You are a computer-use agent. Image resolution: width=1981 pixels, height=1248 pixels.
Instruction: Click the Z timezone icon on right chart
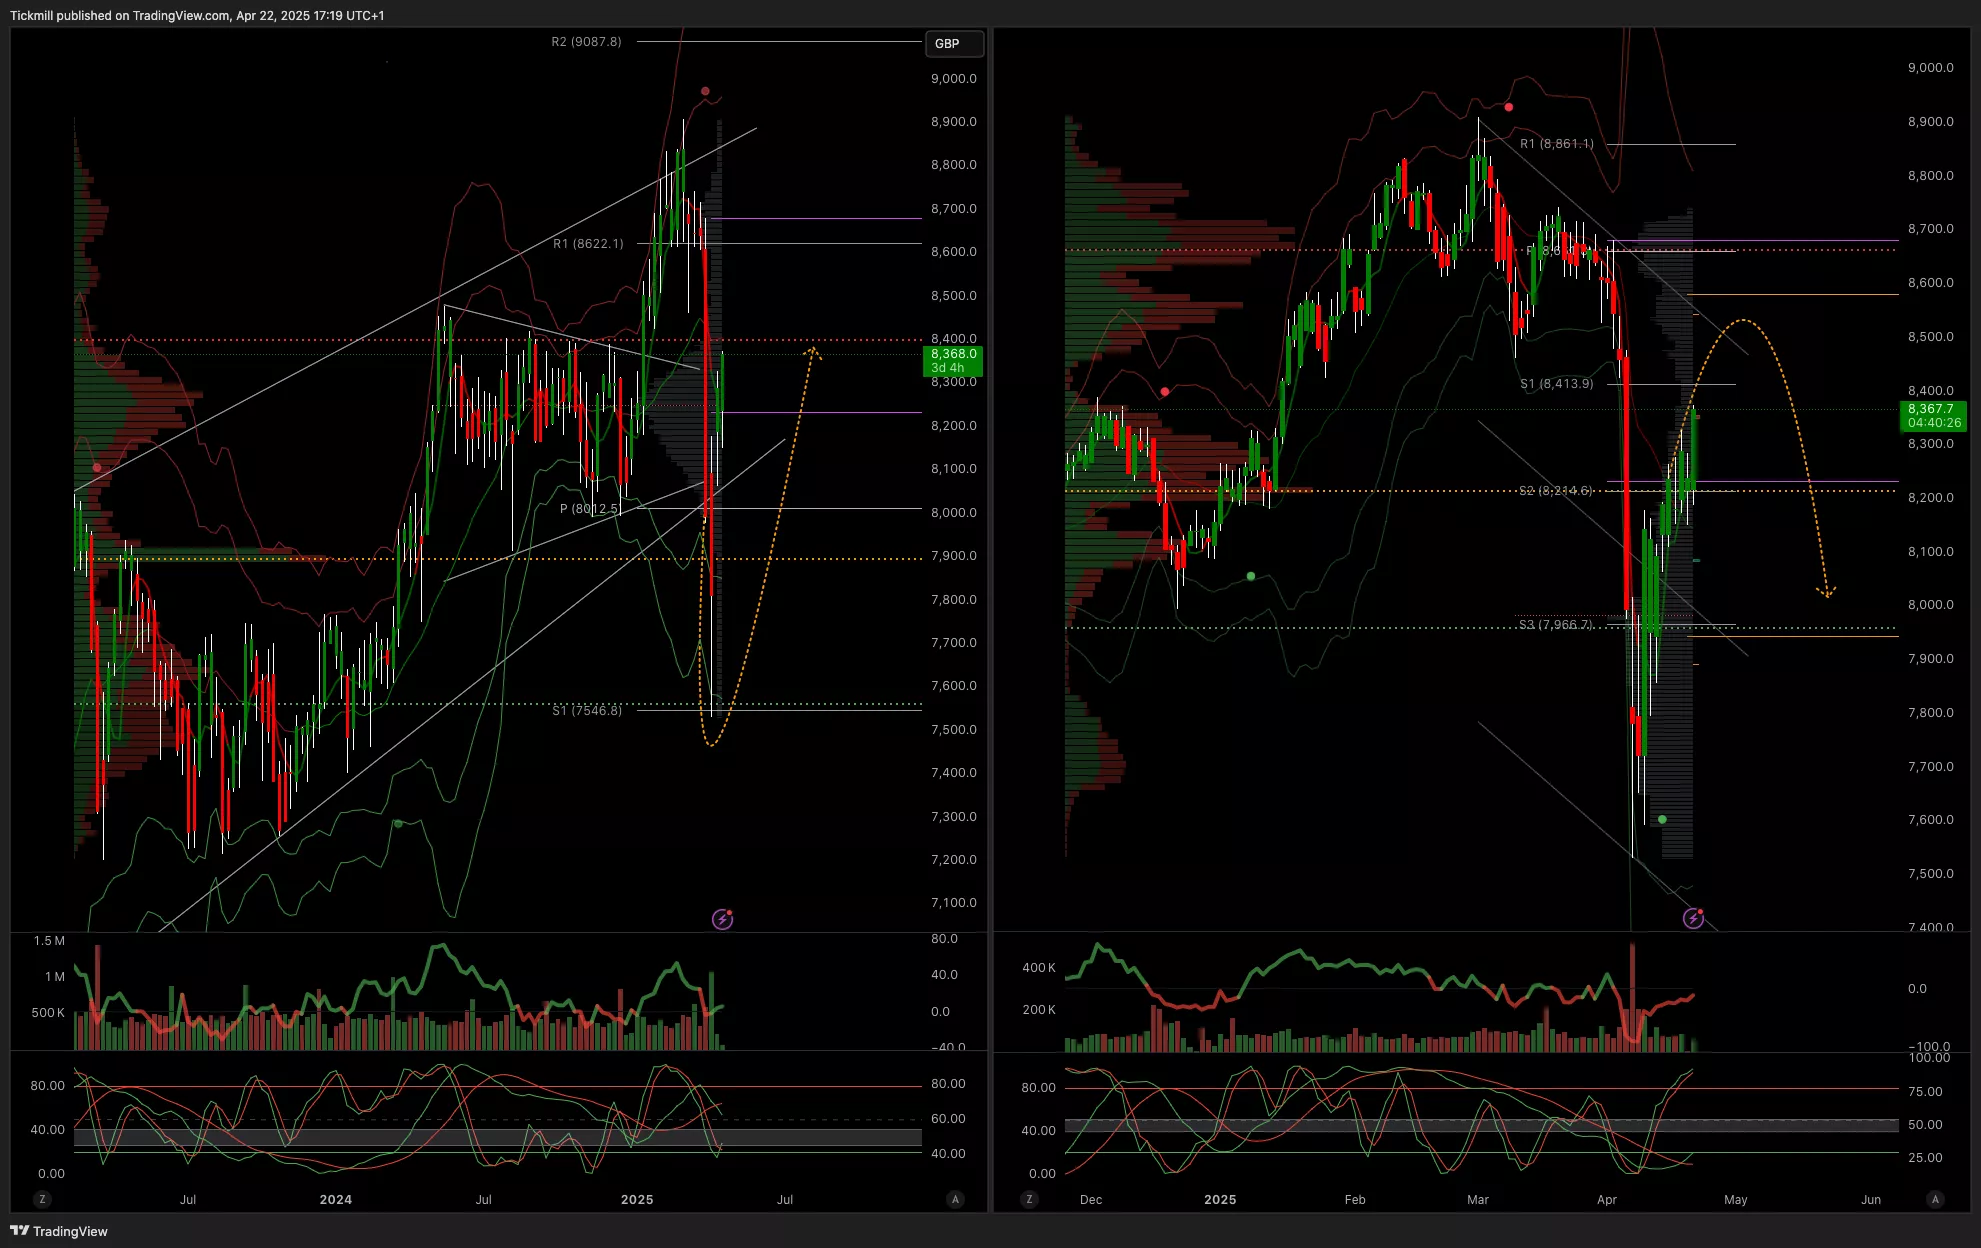[1030, 1199]
